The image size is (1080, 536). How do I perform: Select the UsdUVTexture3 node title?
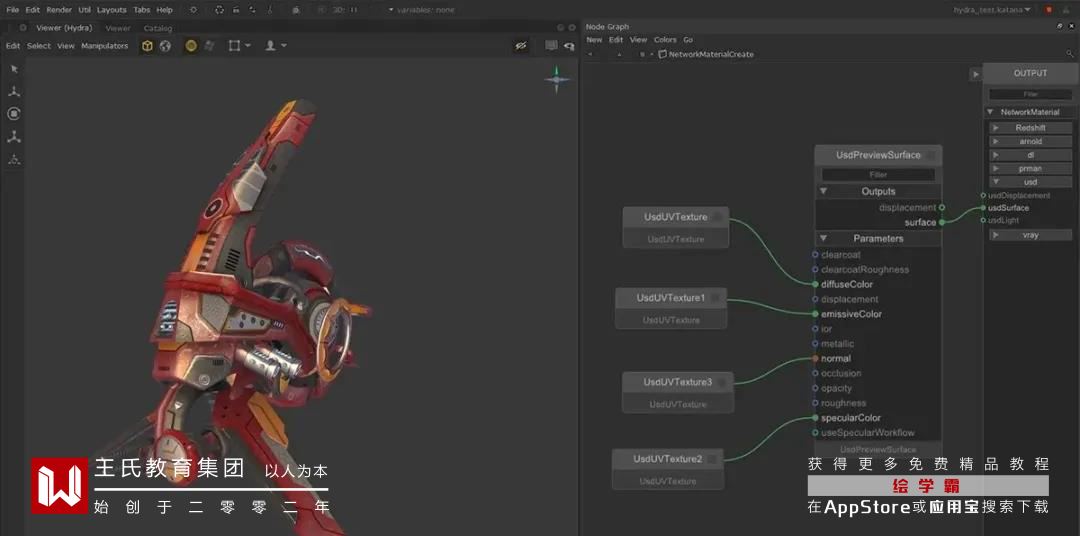[x=678, y=382]
